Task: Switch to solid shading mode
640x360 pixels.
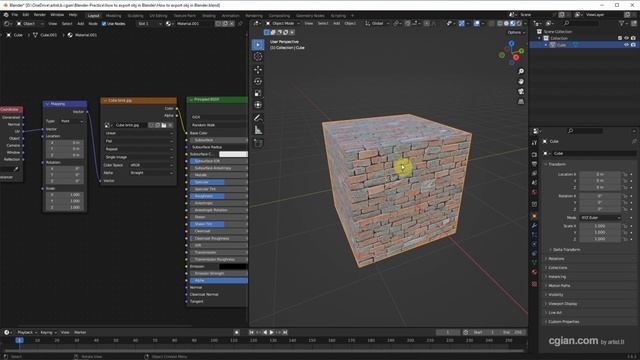Action: tap(506, 24)
